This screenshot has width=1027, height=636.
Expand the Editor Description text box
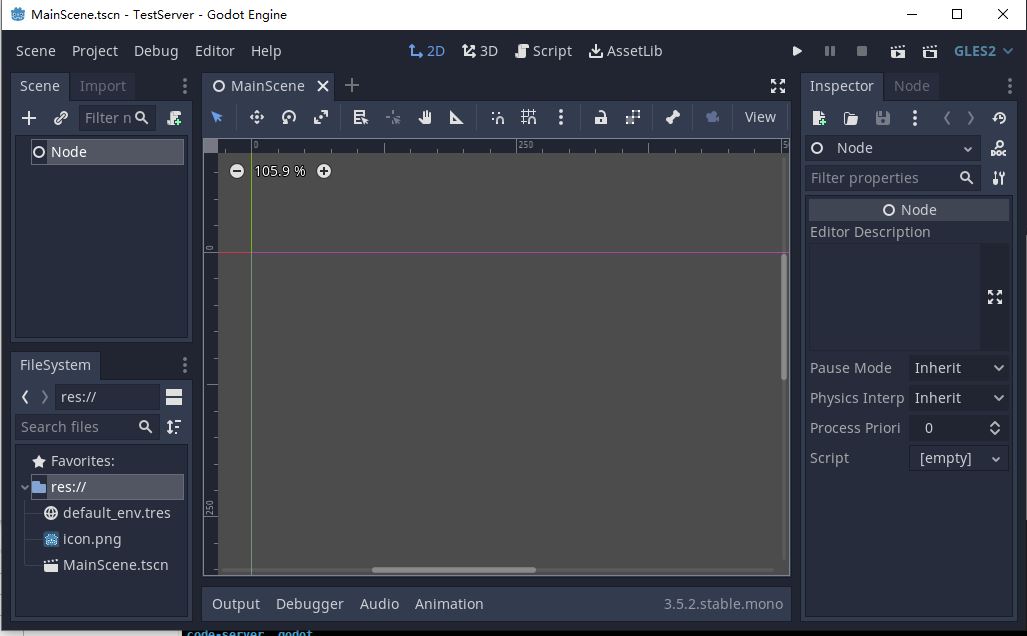(995, 297)
